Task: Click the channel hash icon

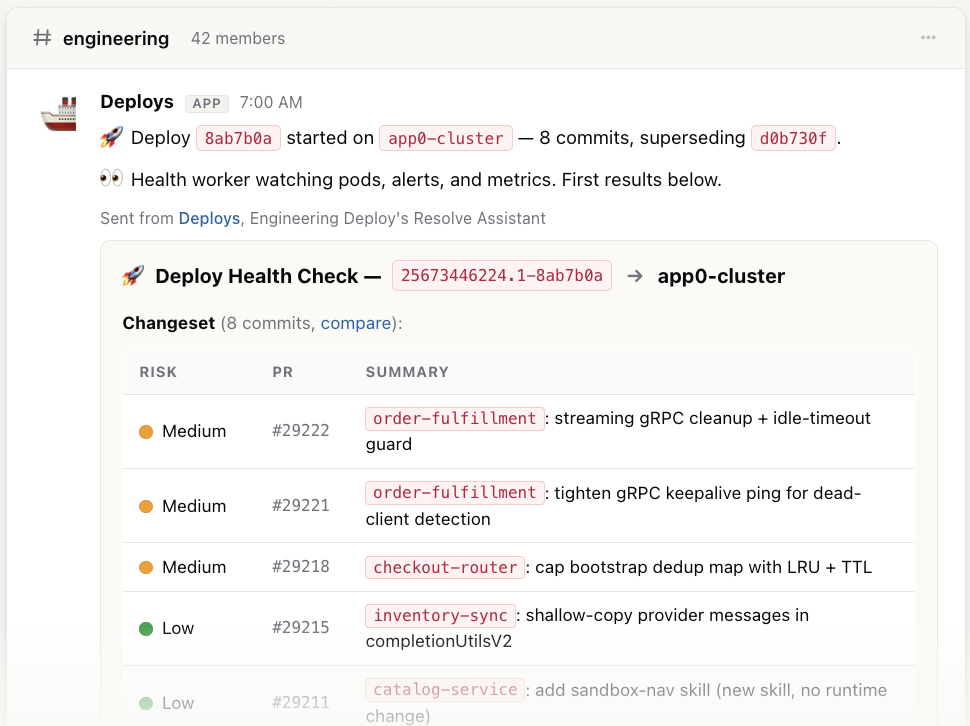Action: [x=42, y=38]
